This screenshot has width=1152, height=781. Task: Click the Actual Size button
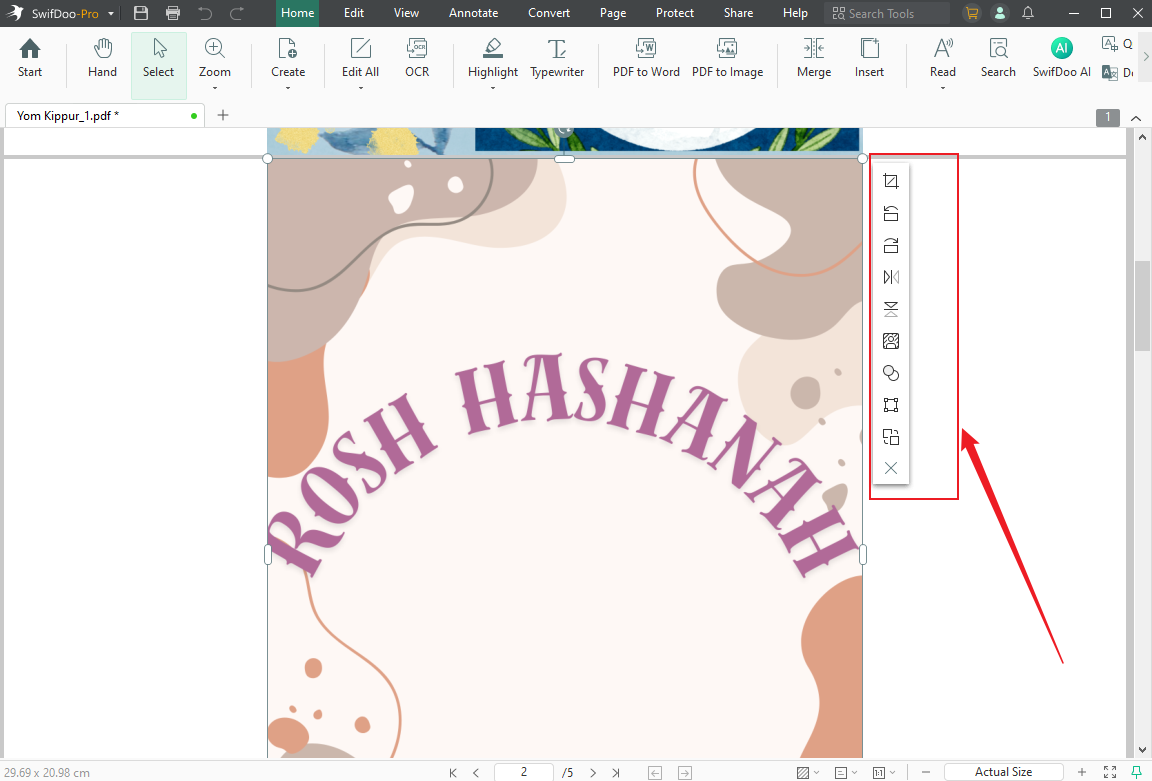1003,772
